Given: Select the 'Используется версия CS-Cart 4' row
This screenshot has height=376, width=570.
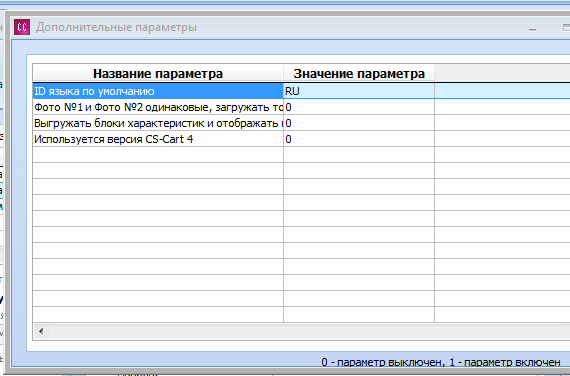Looking at the screenshot, I should coord(158,139).
